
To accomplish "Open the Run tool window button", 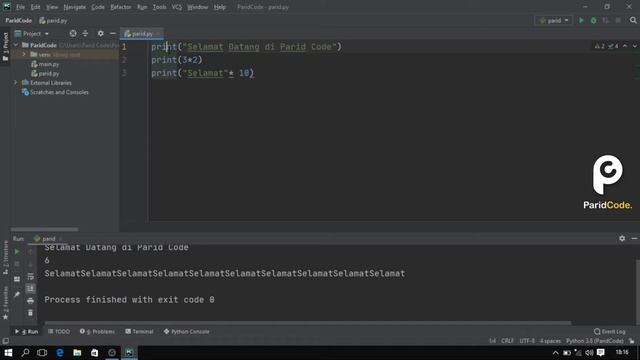I will (27, 331).
